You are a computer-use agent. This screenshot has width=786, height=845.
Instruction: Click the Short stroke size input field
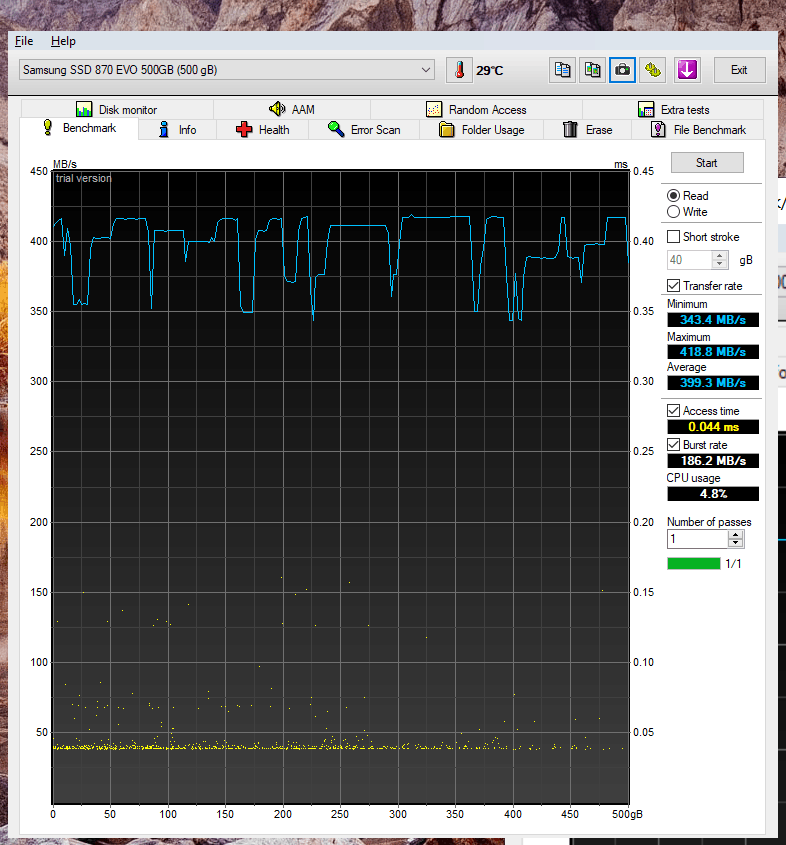click(x=690, y=260)
